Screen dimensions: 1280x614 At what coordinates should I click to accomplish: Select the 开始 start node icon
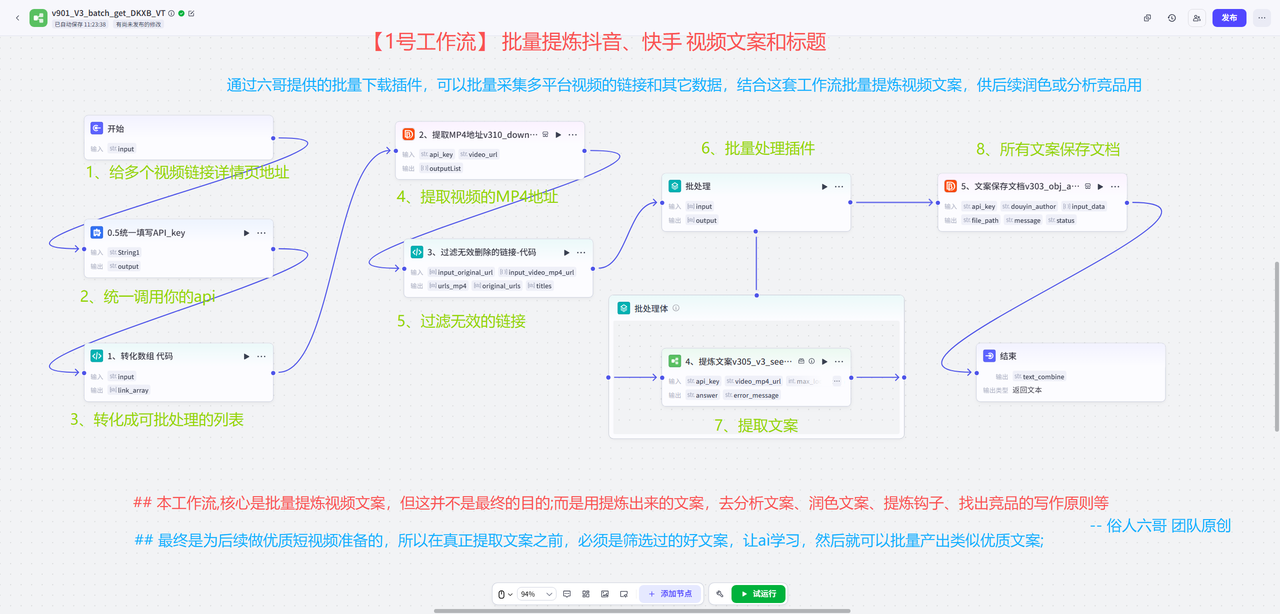point(97,129)
